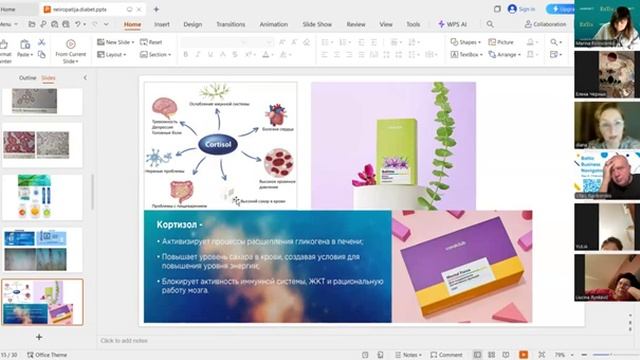Open file folder icon in quick toolbar

pyautogui.click(x=31, y=24)
